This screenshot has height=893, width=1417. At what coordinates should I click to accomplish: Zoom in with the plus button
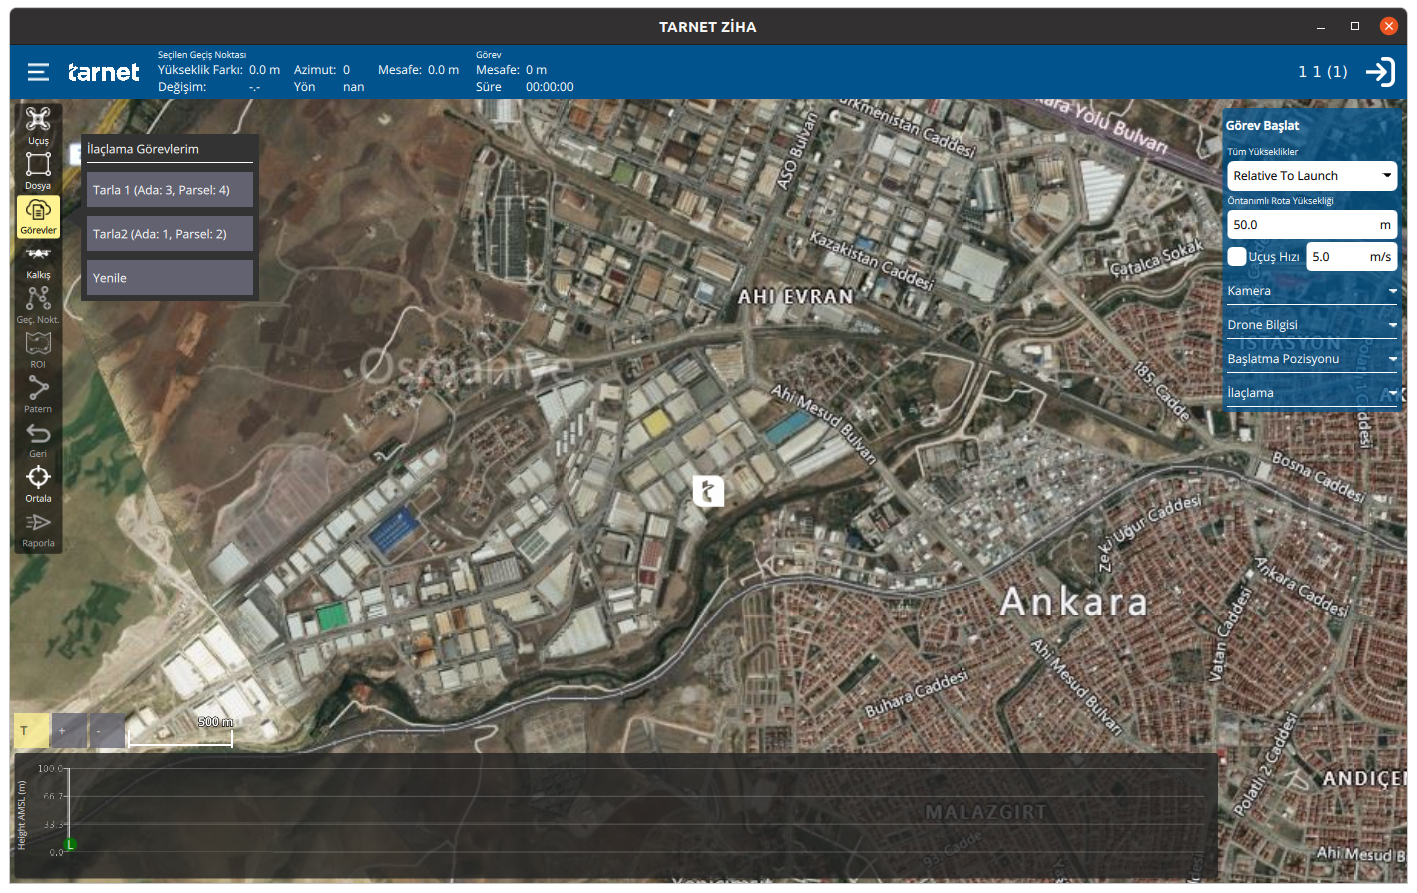tap(69, 730)
